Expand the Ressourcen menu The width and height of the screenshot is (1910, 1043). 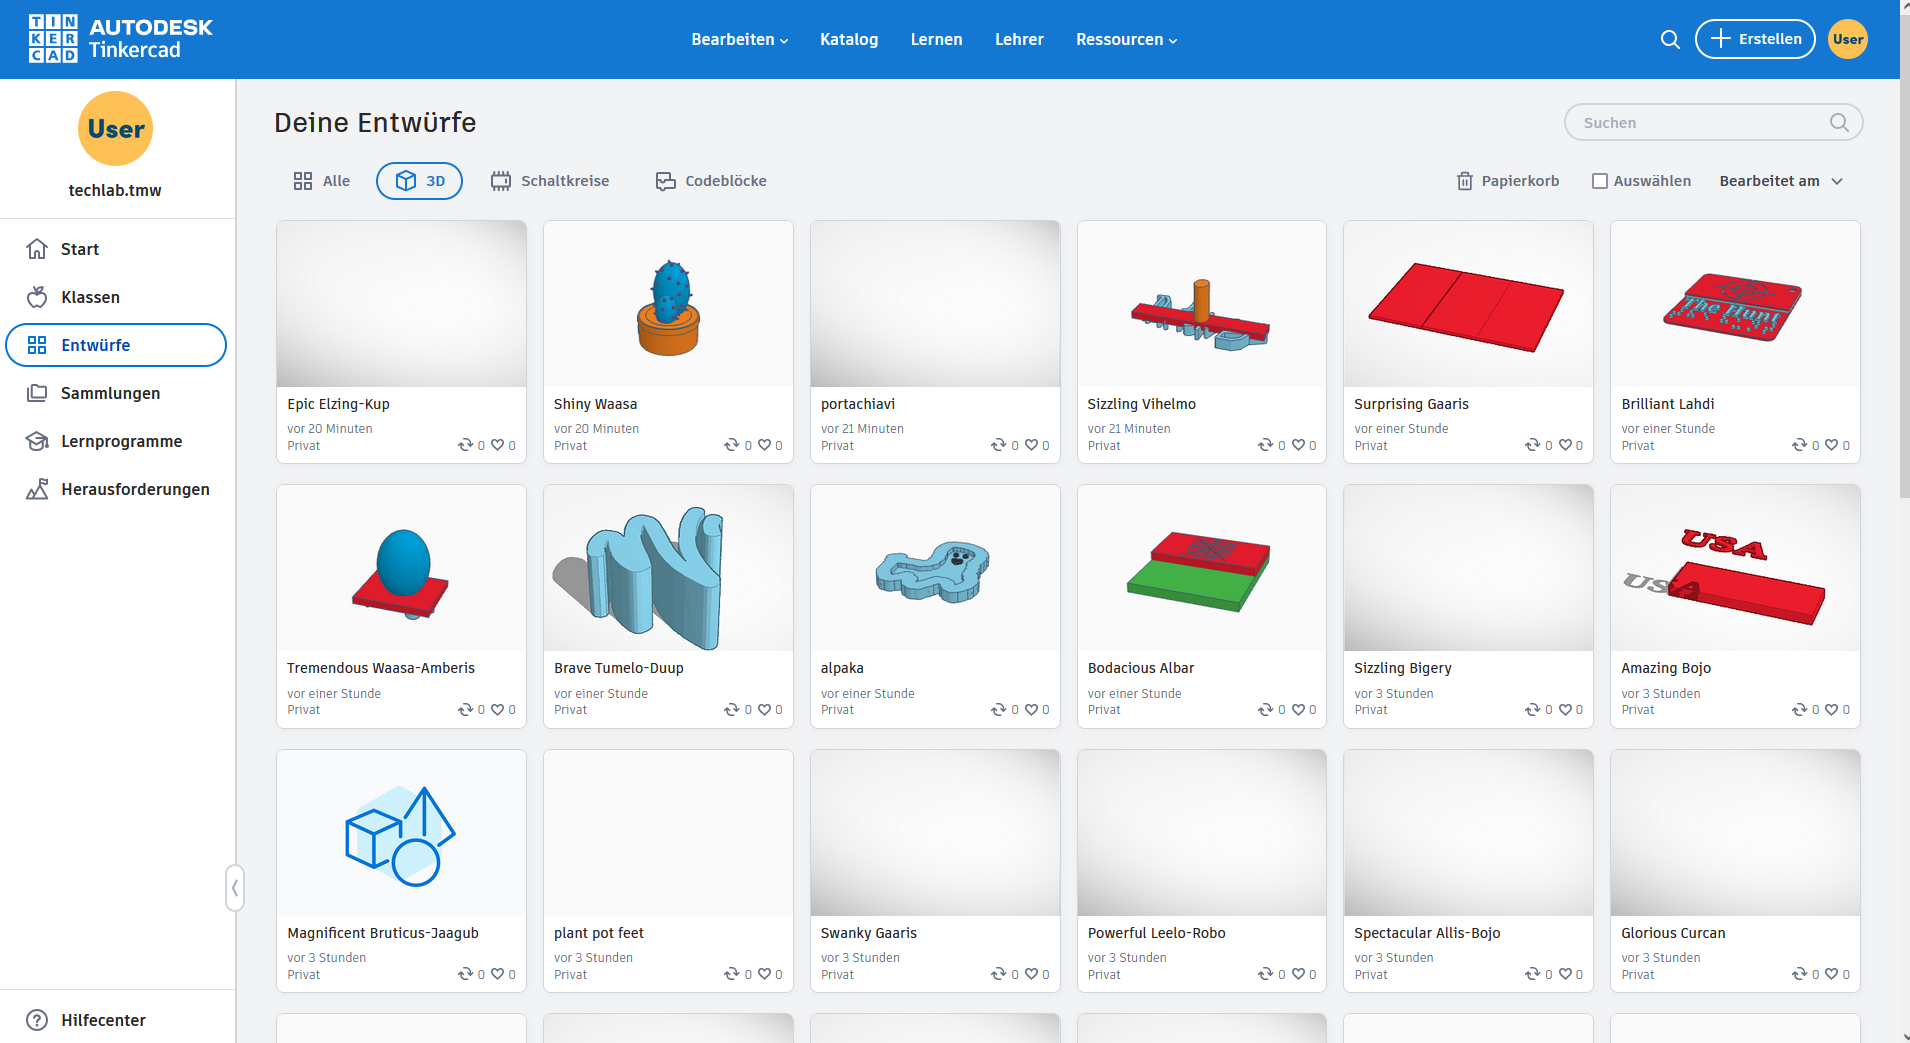tap(1127, 40)
